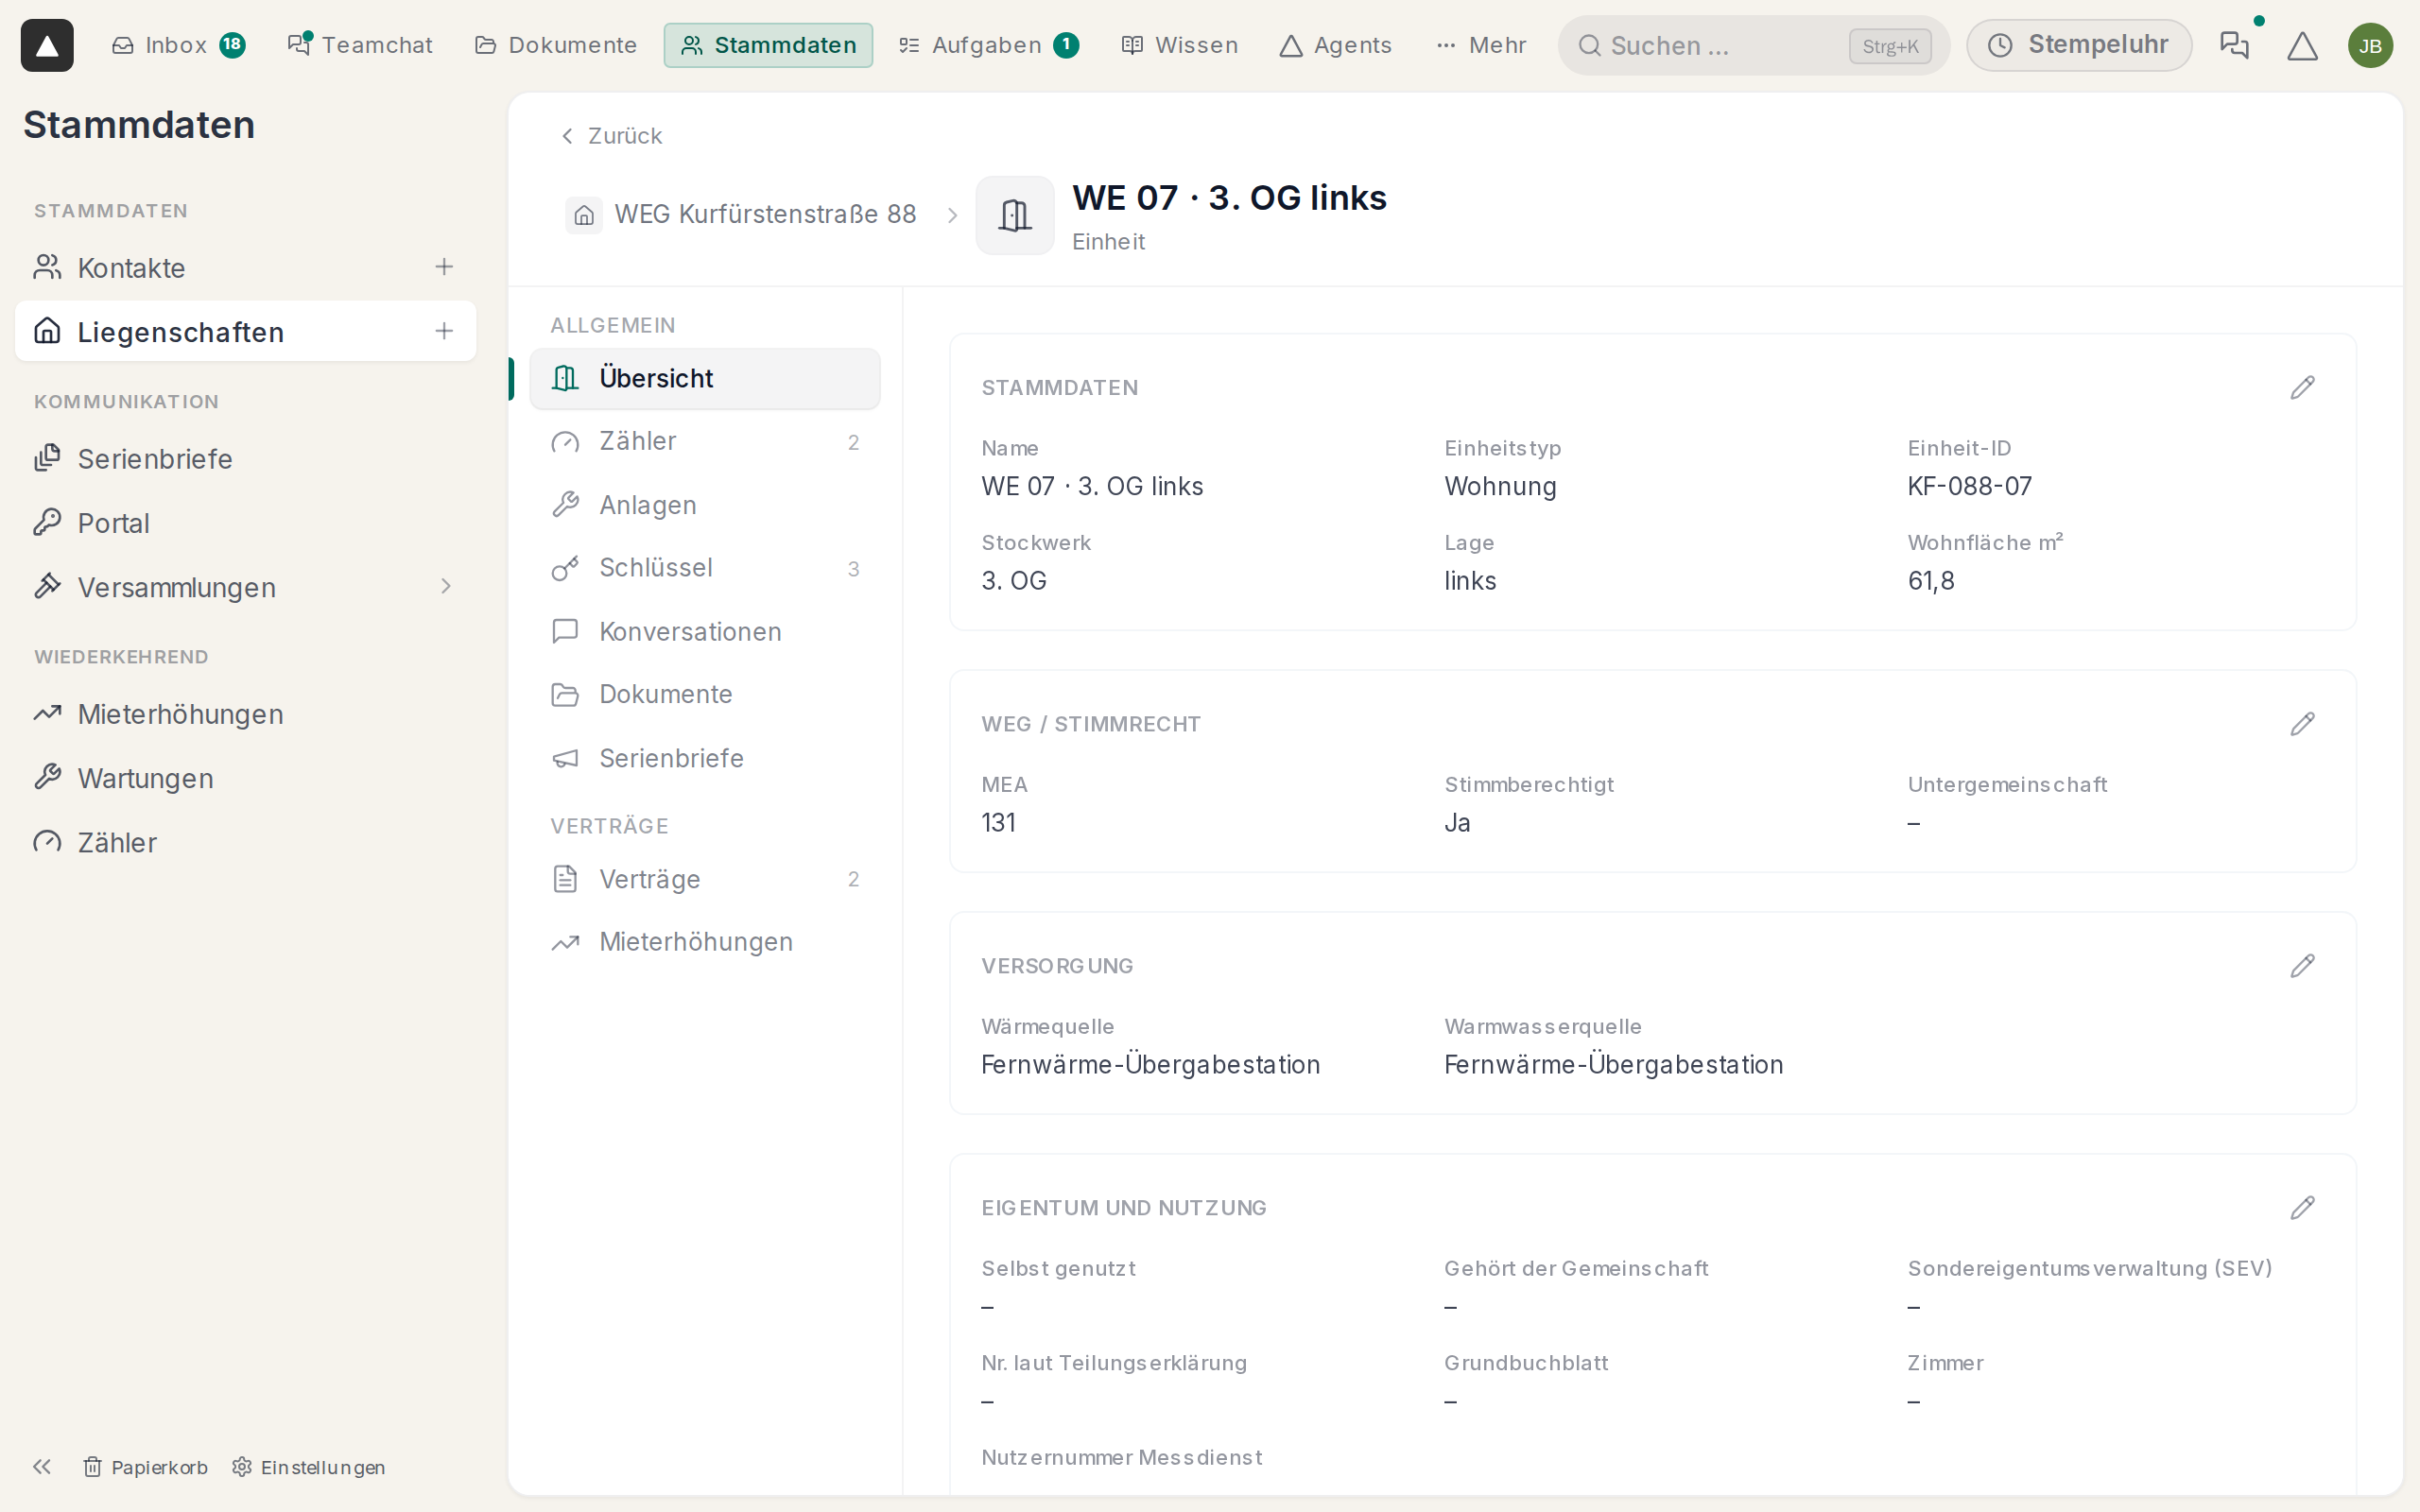Edit the Stammdaten section with pencil icon
2420x1512 pixels.
coord(2302,388)
